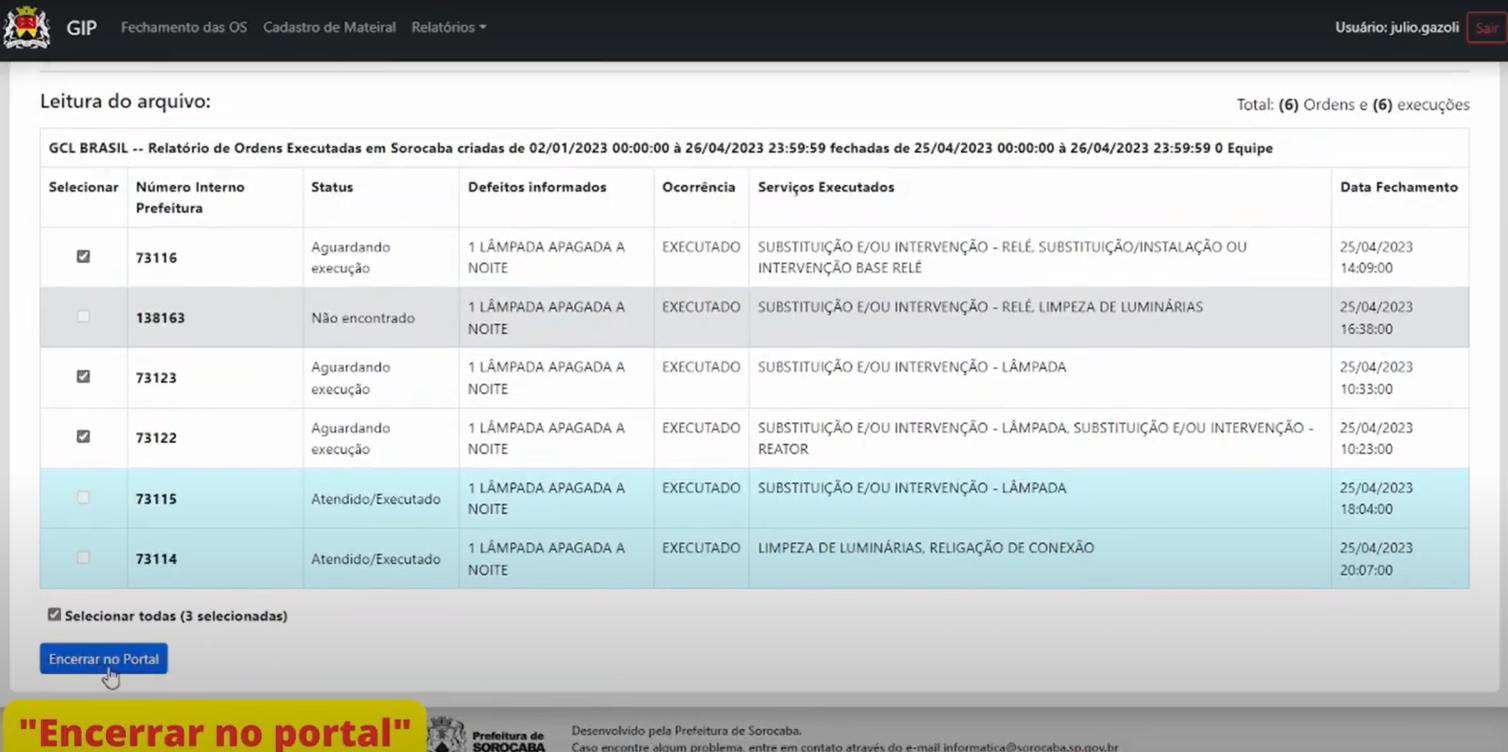Viewport: 1508px width, 752px height.
Task: Uncheck the checkbox for order 73122
Action: pos(83,437)
